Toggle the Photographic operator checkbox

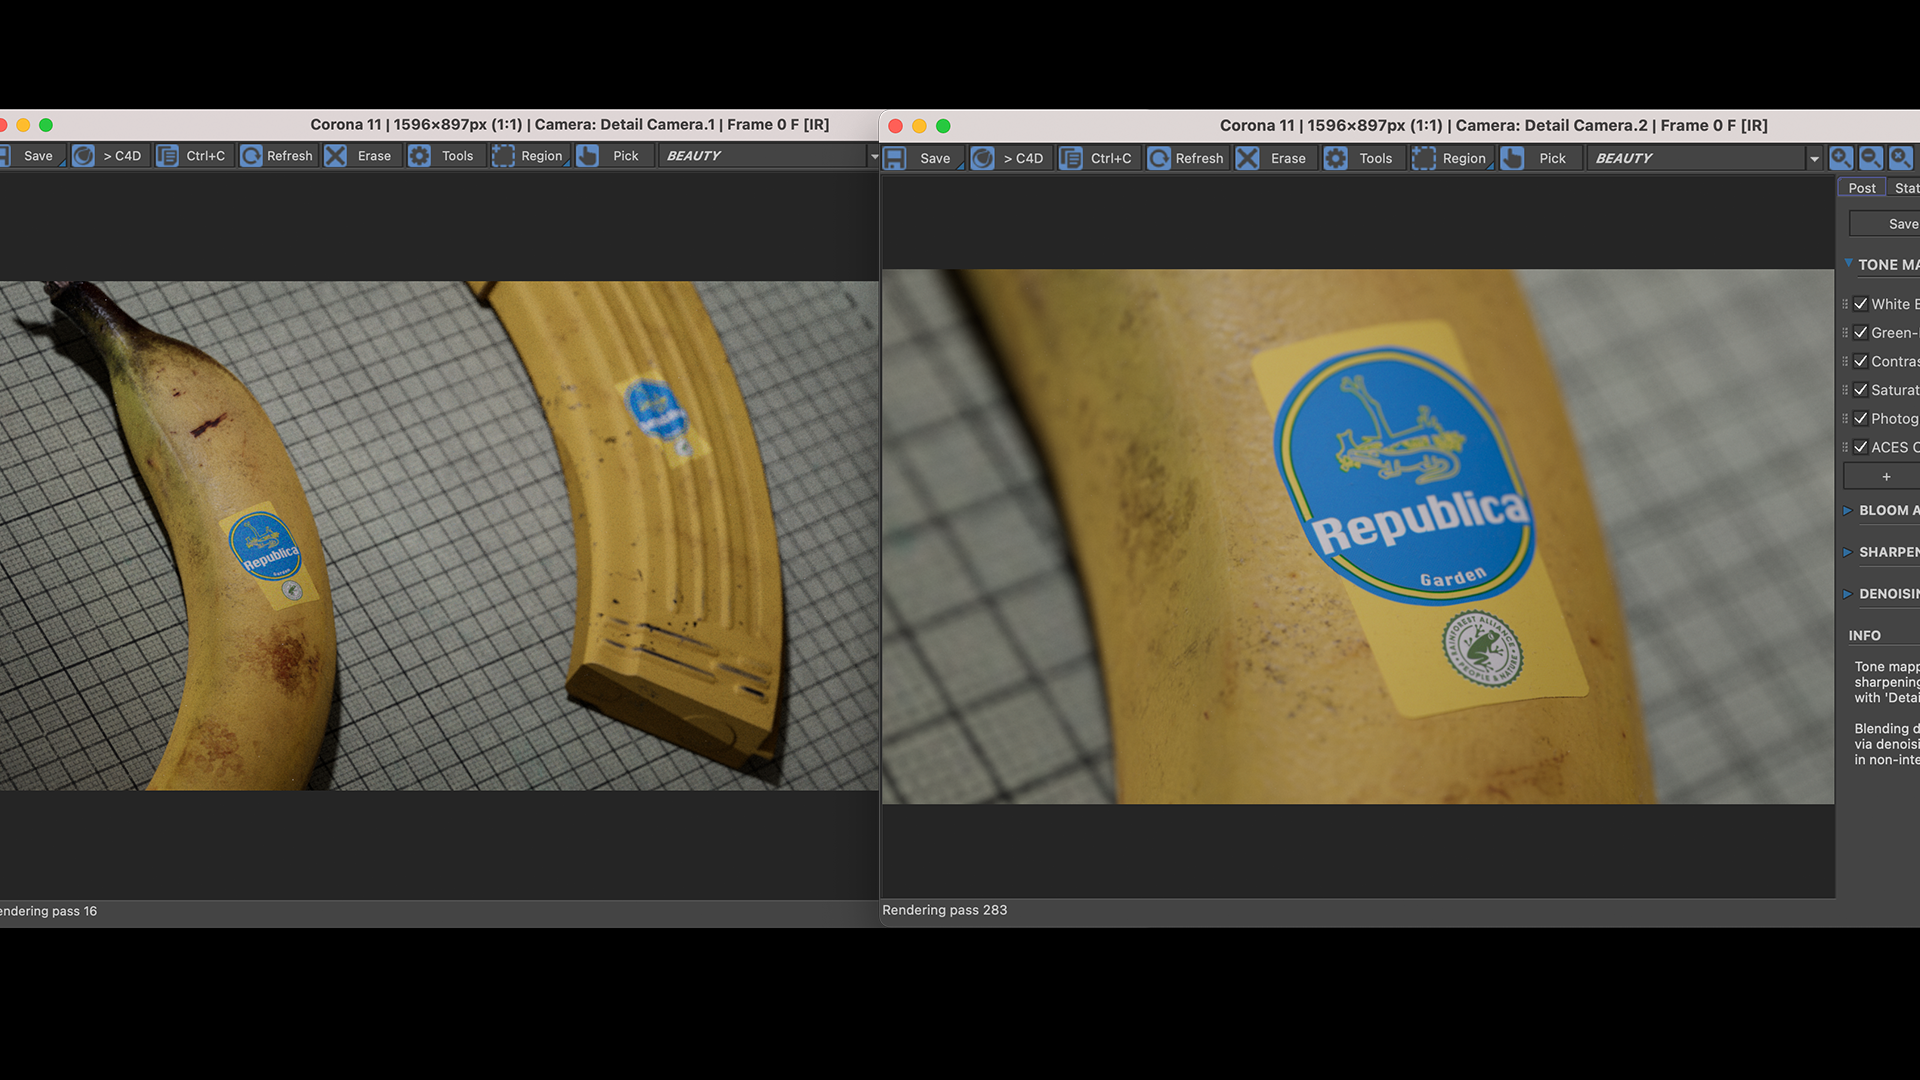click(x=1861, y=418)
